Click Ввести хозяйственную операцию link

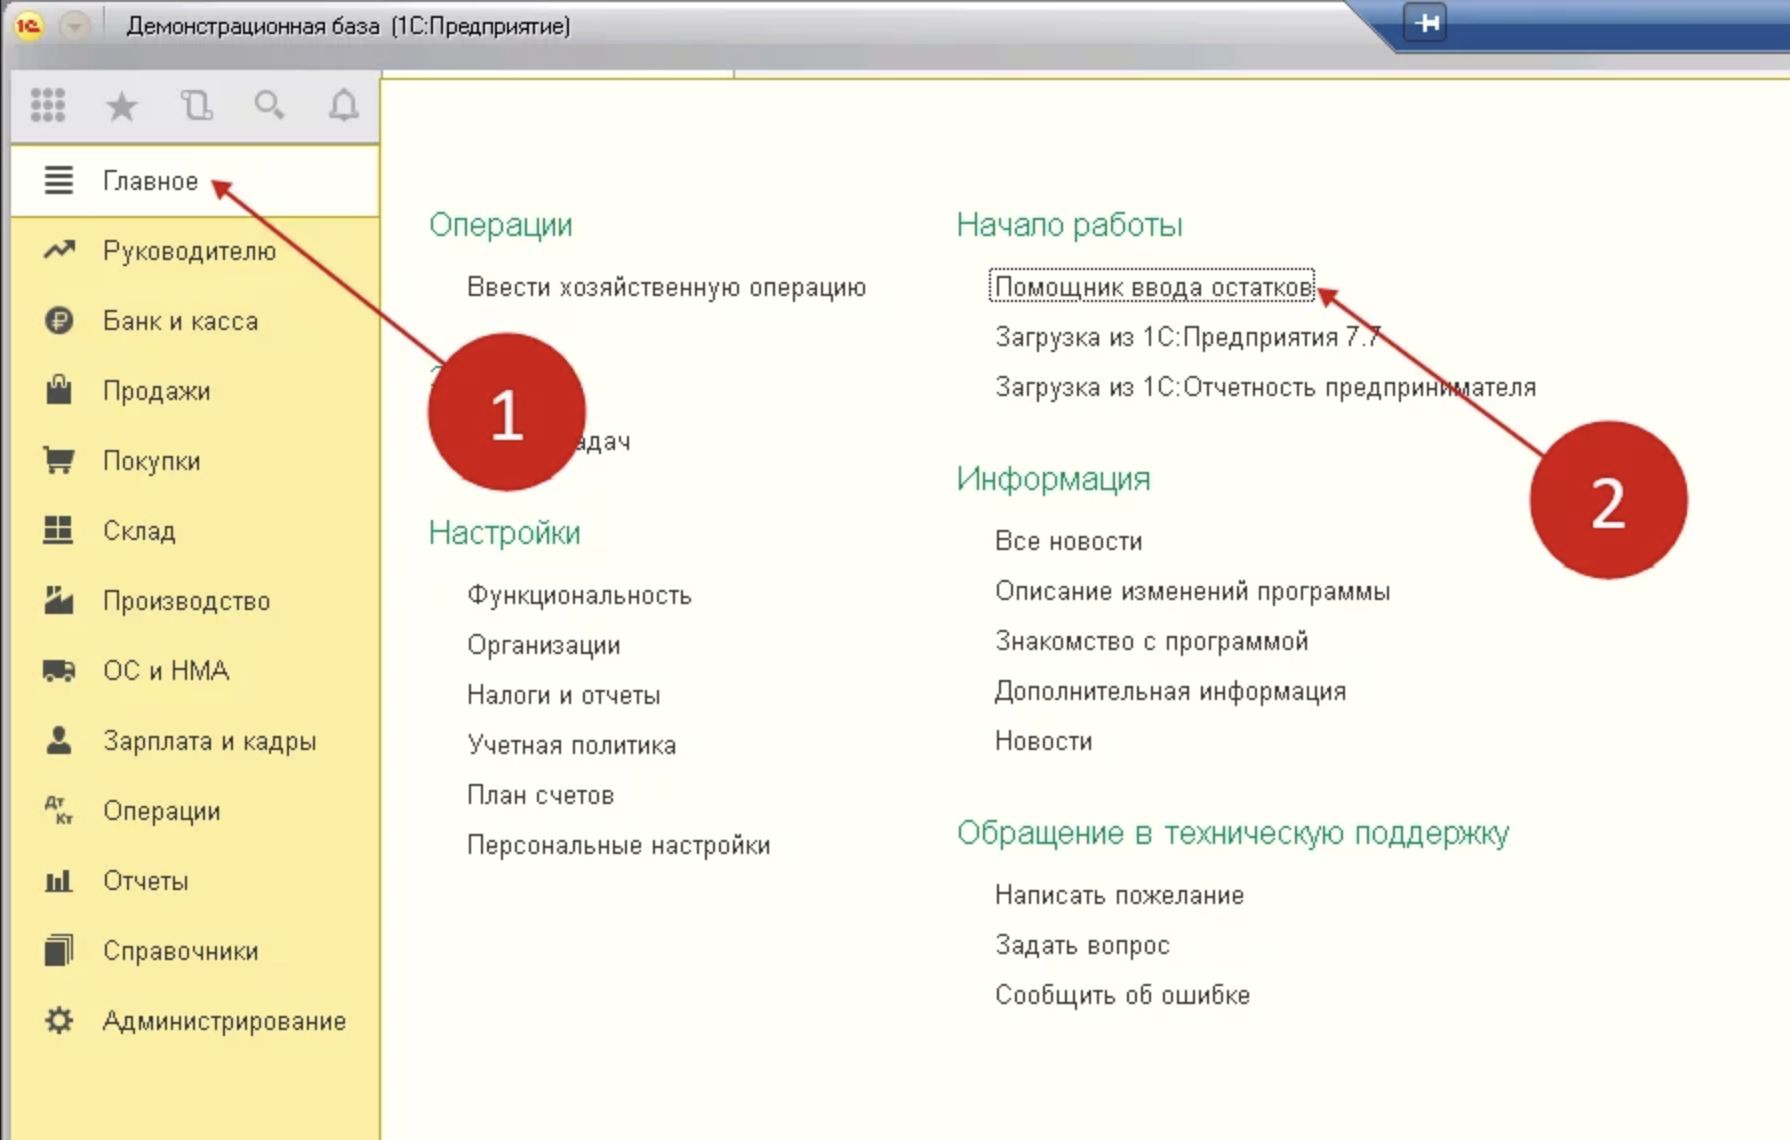click(x=666, y=287)
